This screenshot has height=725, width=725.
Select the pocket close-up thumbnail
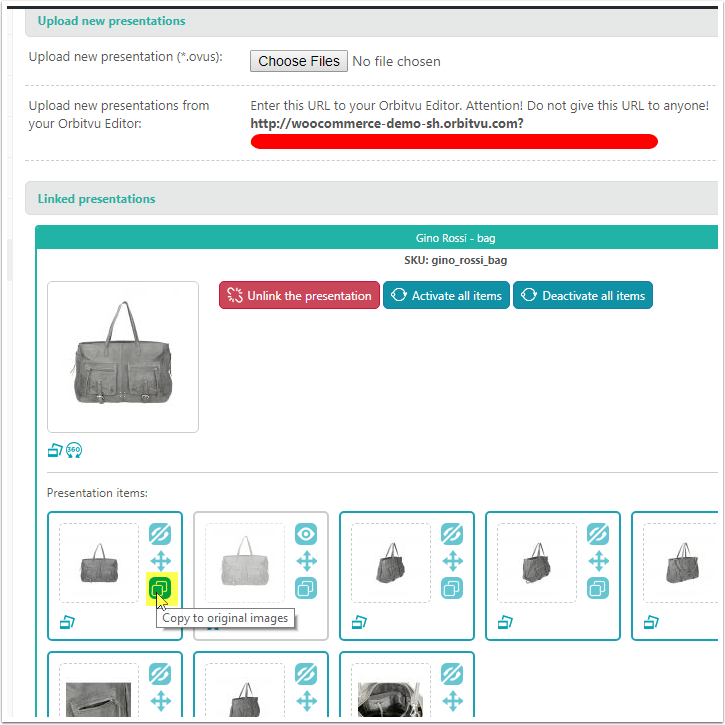(x=99, y=690)
